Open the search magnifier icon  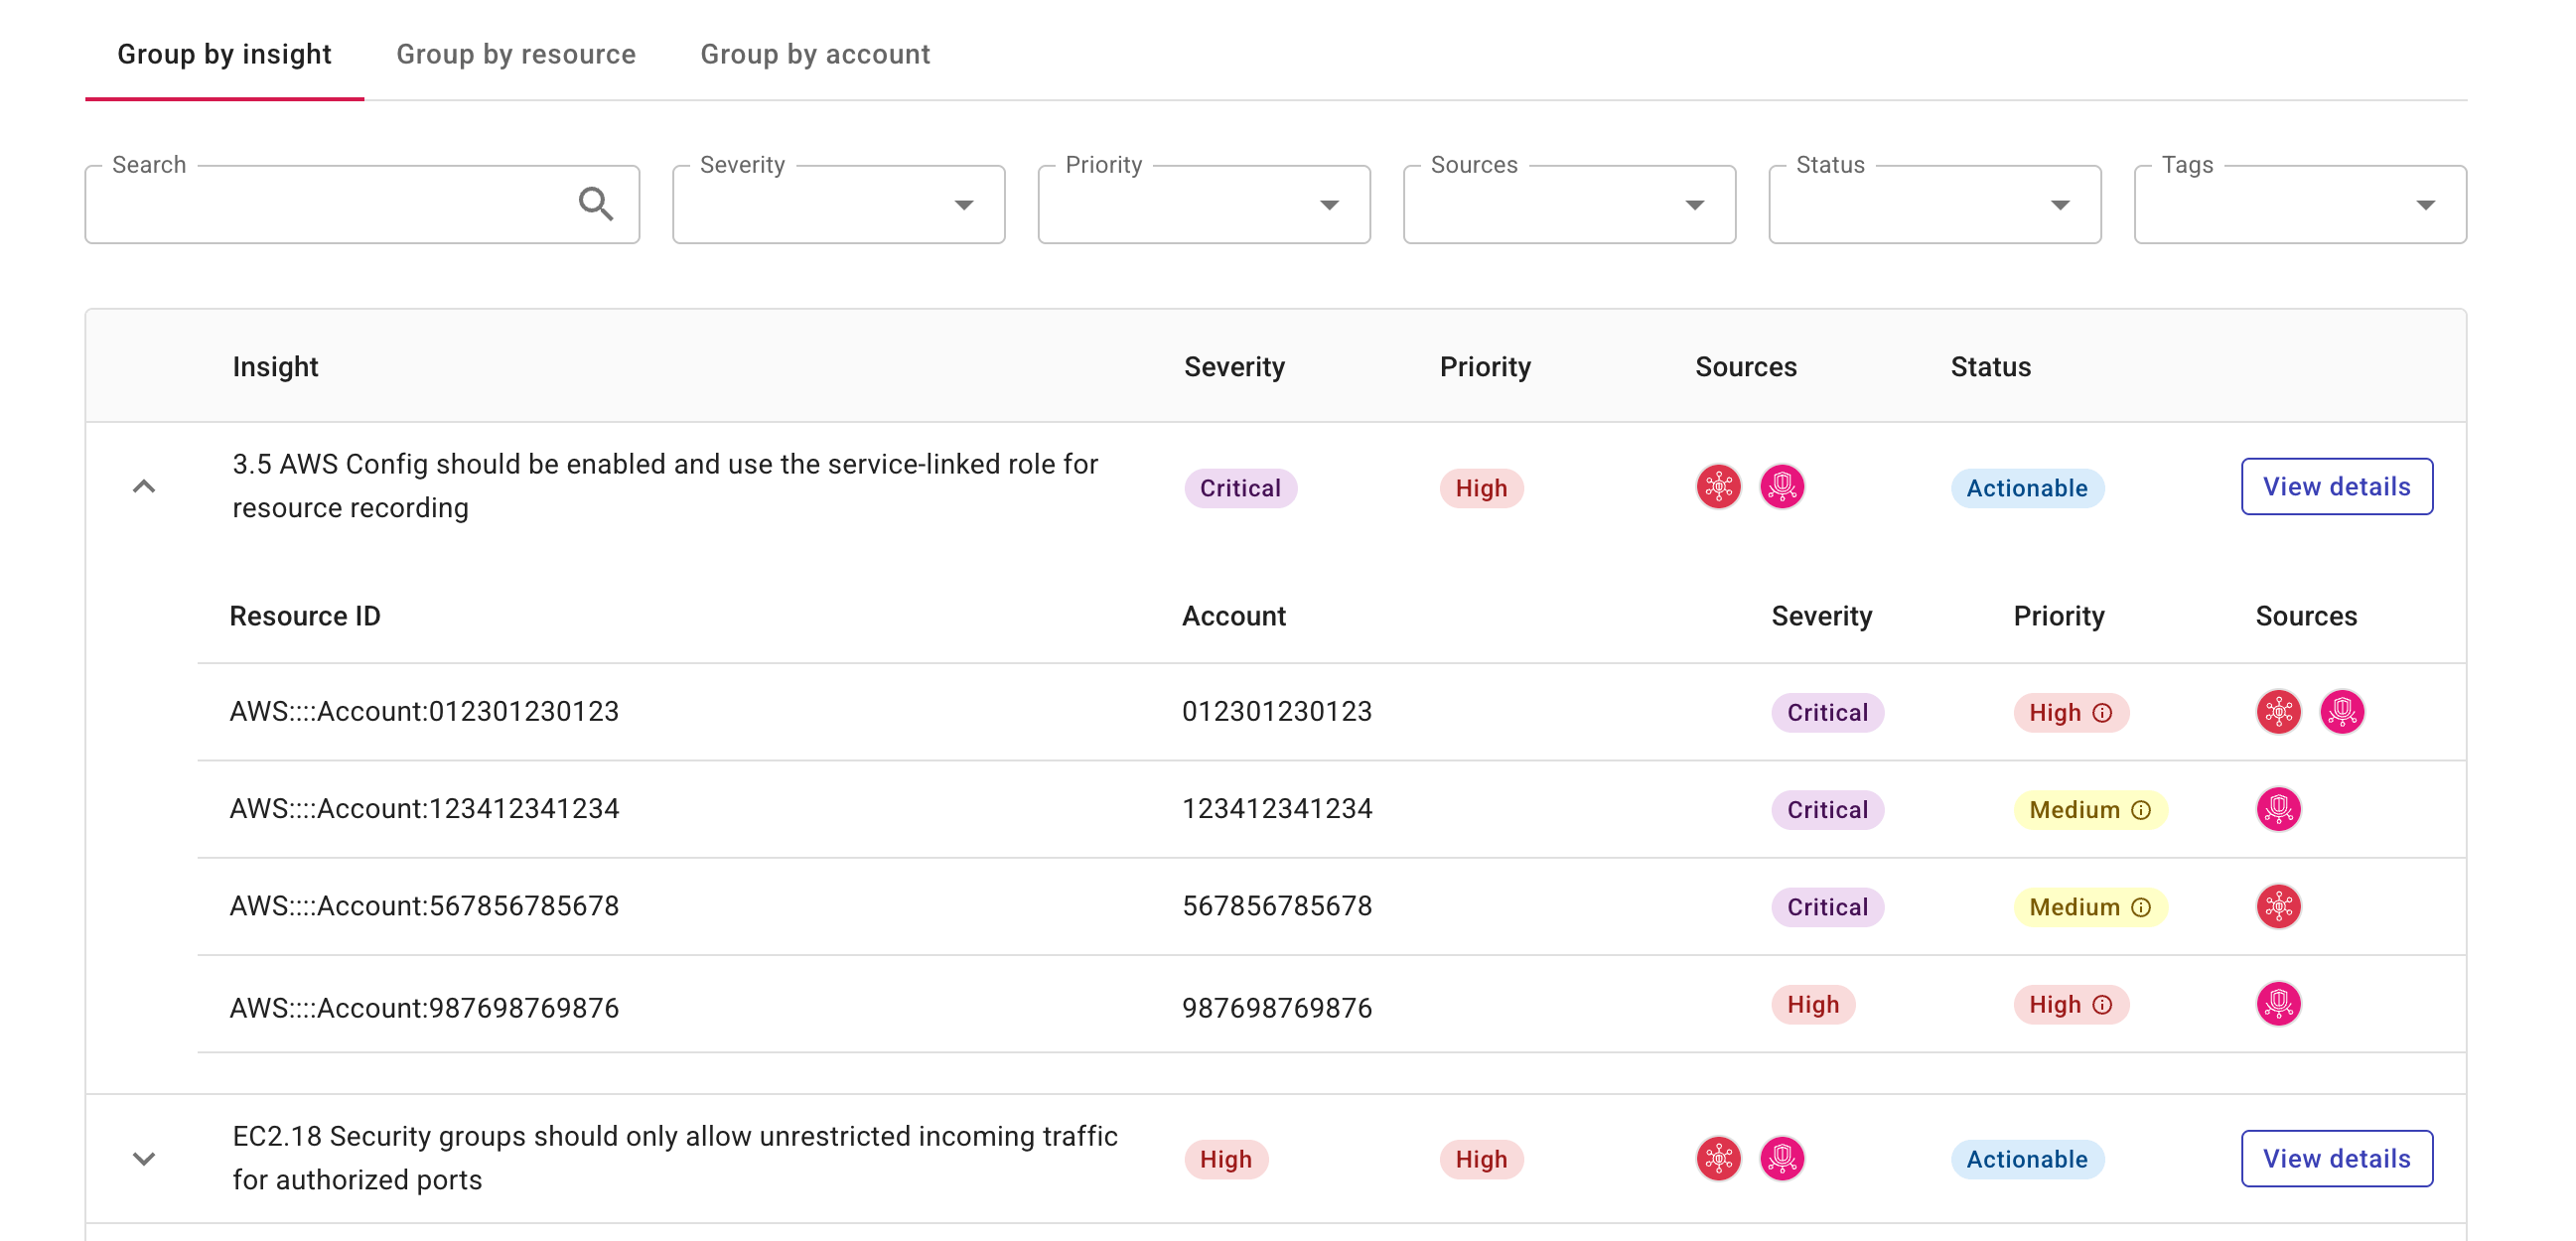point(597,203)
